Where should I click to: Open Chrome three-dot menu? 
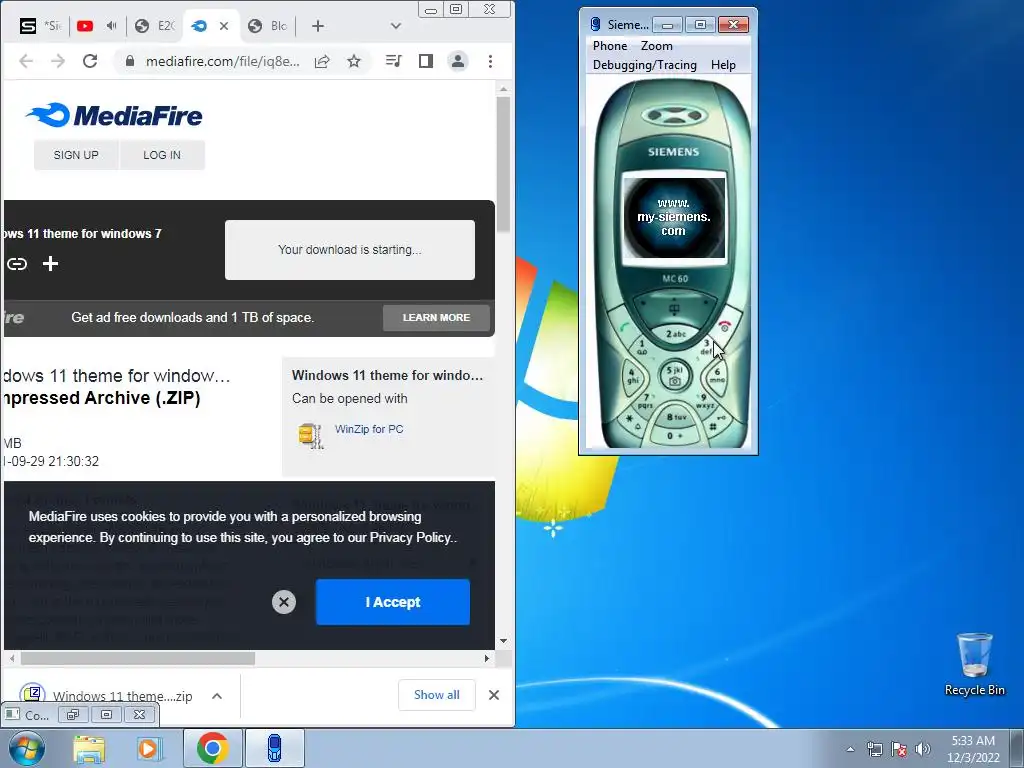click(x=490, y=61)
